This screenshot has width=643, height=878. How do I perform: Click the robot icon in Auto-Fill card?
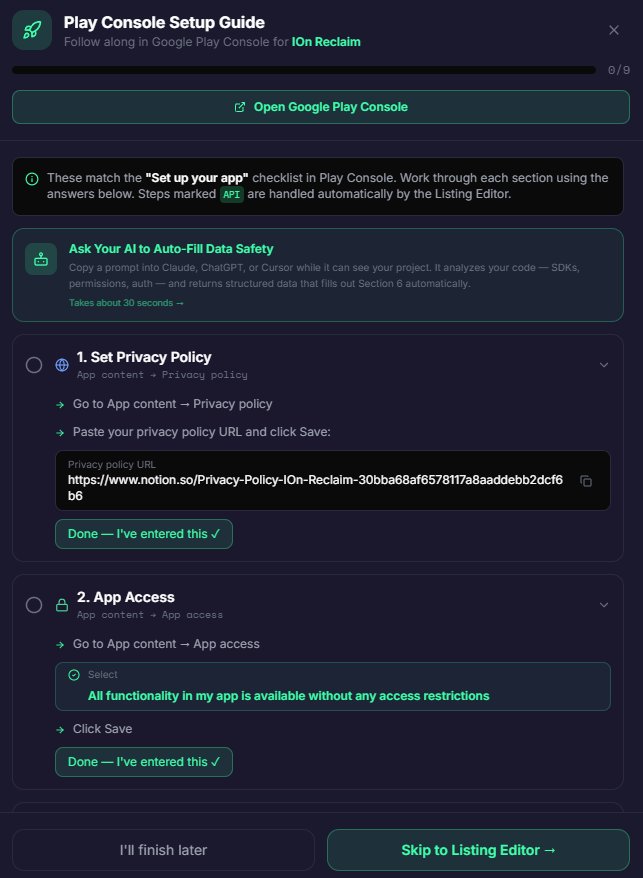[41, 259]
